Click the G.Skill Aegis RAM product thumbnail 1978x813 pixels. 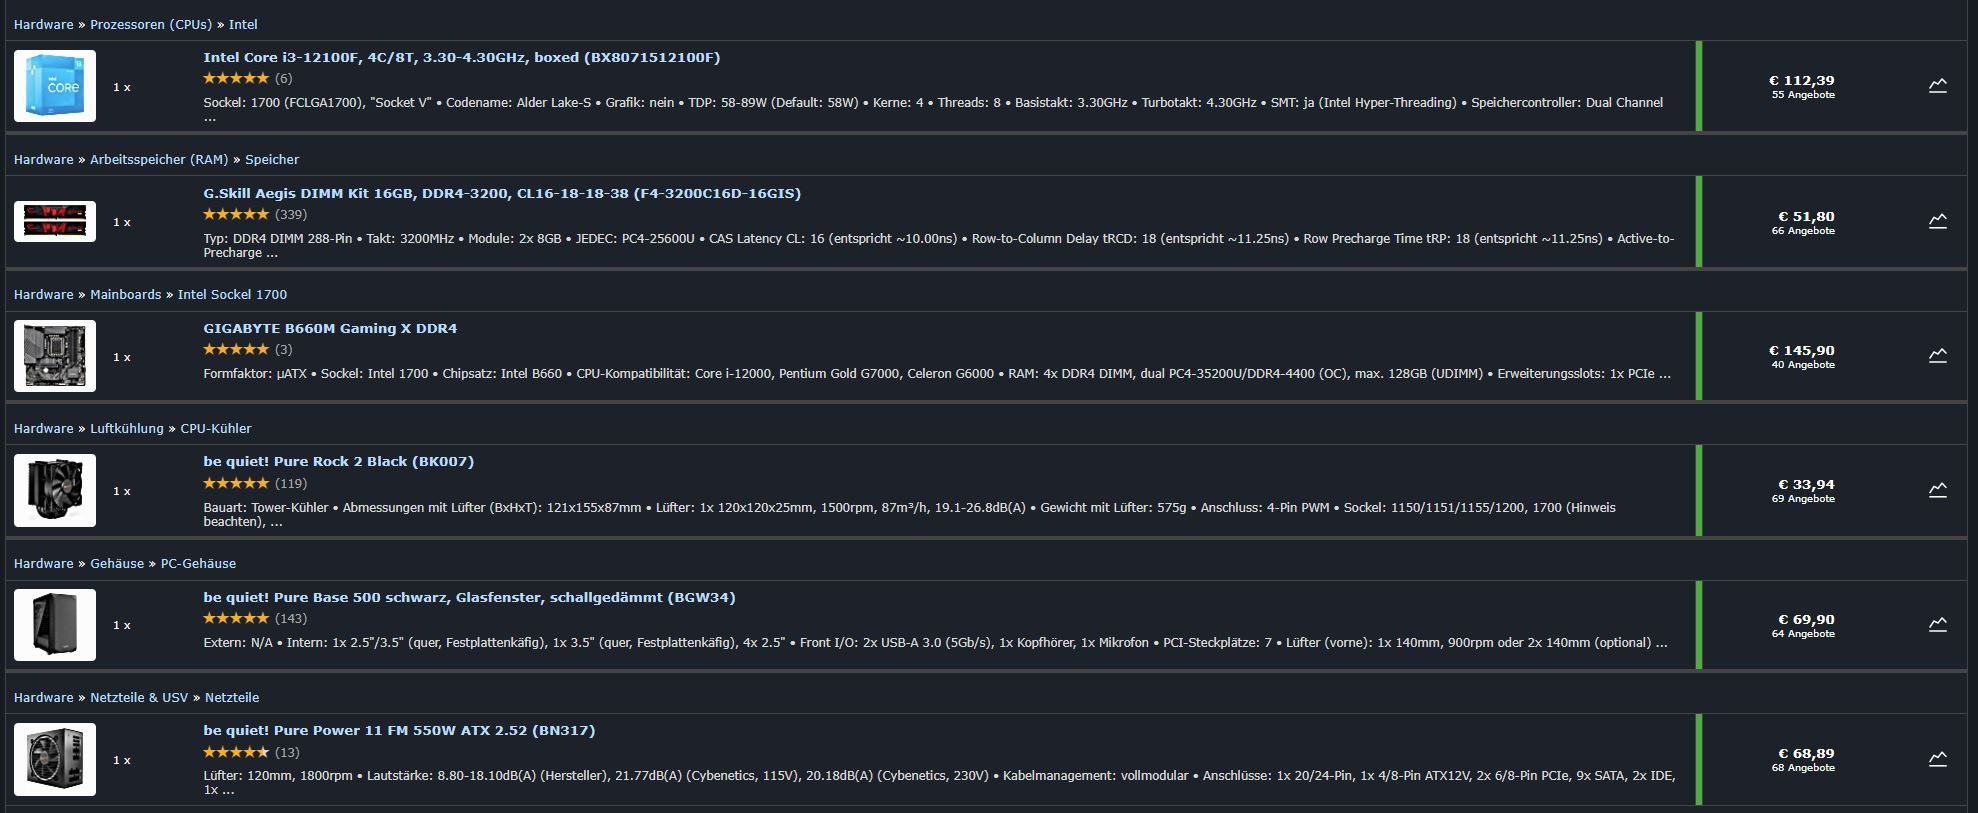(x=55, y=221)
